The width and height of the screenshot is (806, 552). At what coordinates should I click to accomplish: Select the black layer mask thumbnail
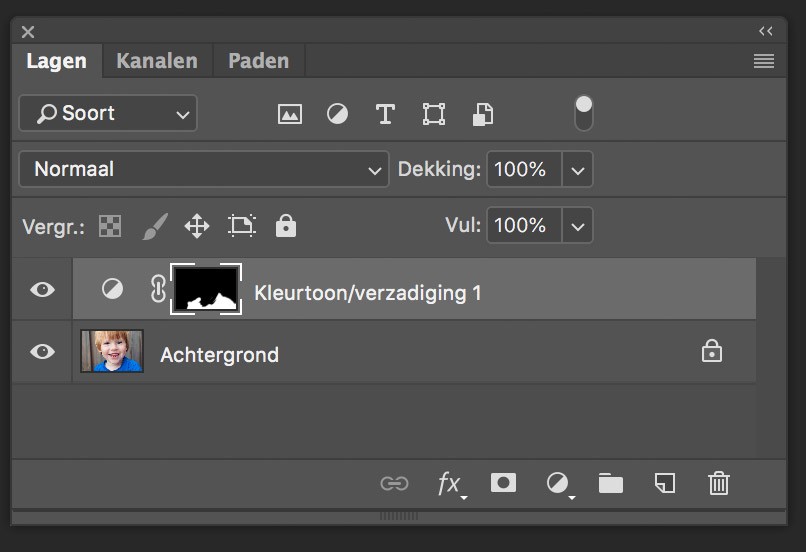[x=206, y=289]
